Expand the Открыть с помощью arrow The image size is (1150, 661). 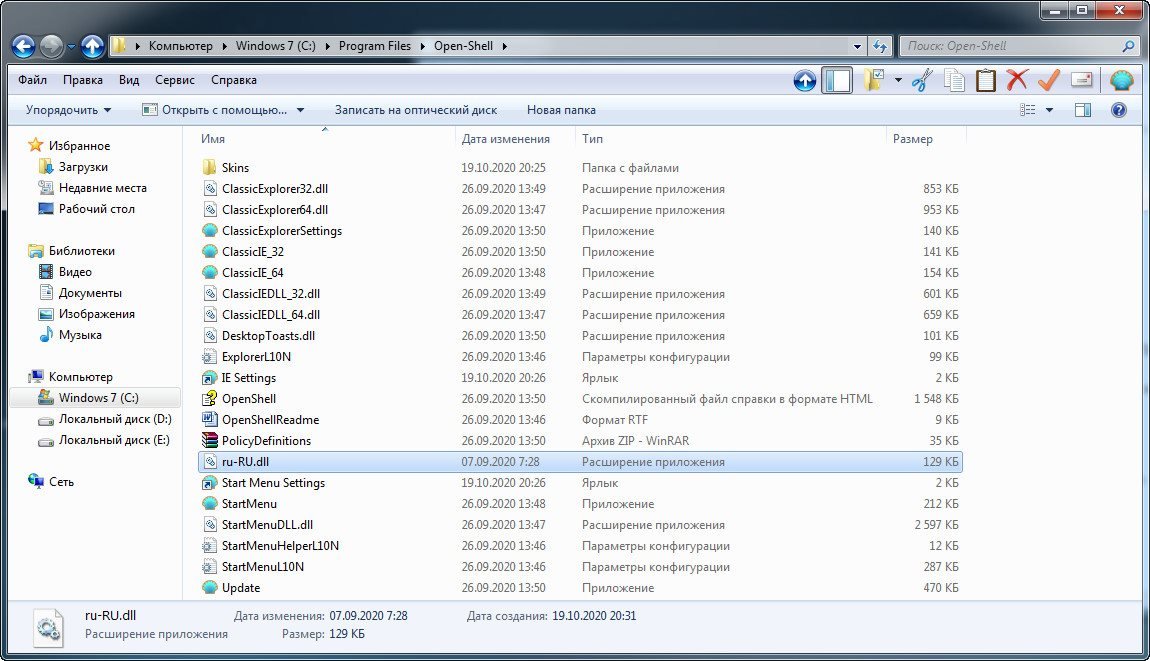[300, 110]
